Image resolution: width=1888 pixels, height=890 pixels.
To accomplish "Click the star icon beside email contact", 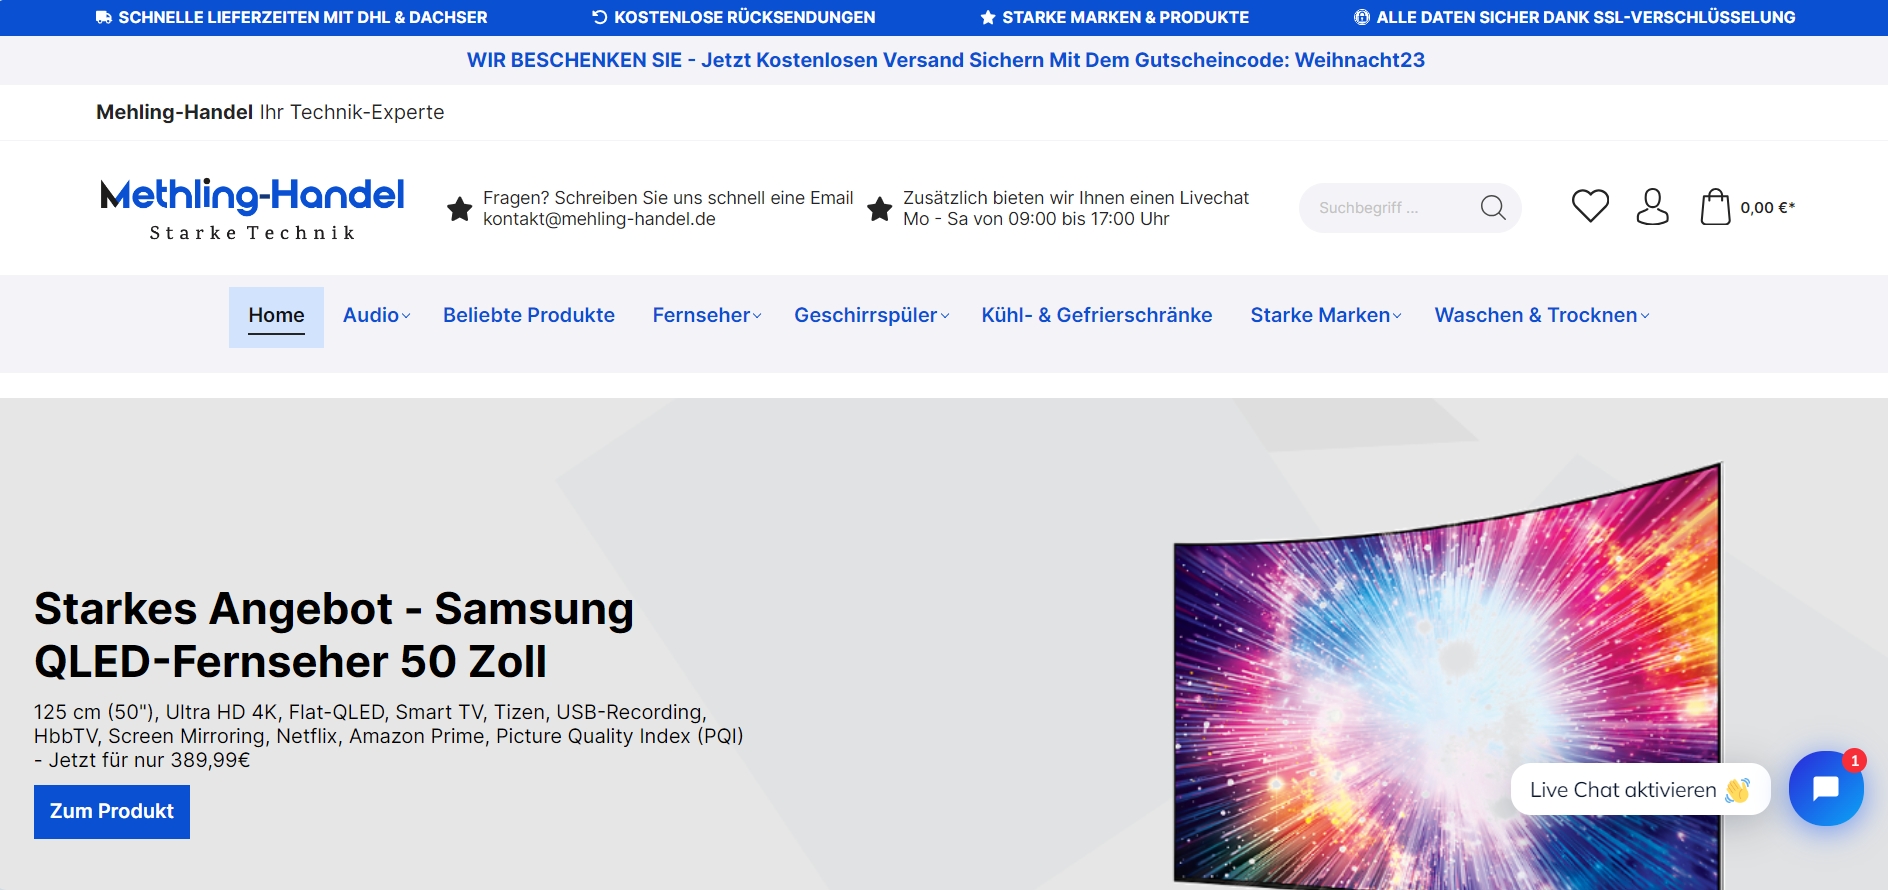I will pos(459,208).
